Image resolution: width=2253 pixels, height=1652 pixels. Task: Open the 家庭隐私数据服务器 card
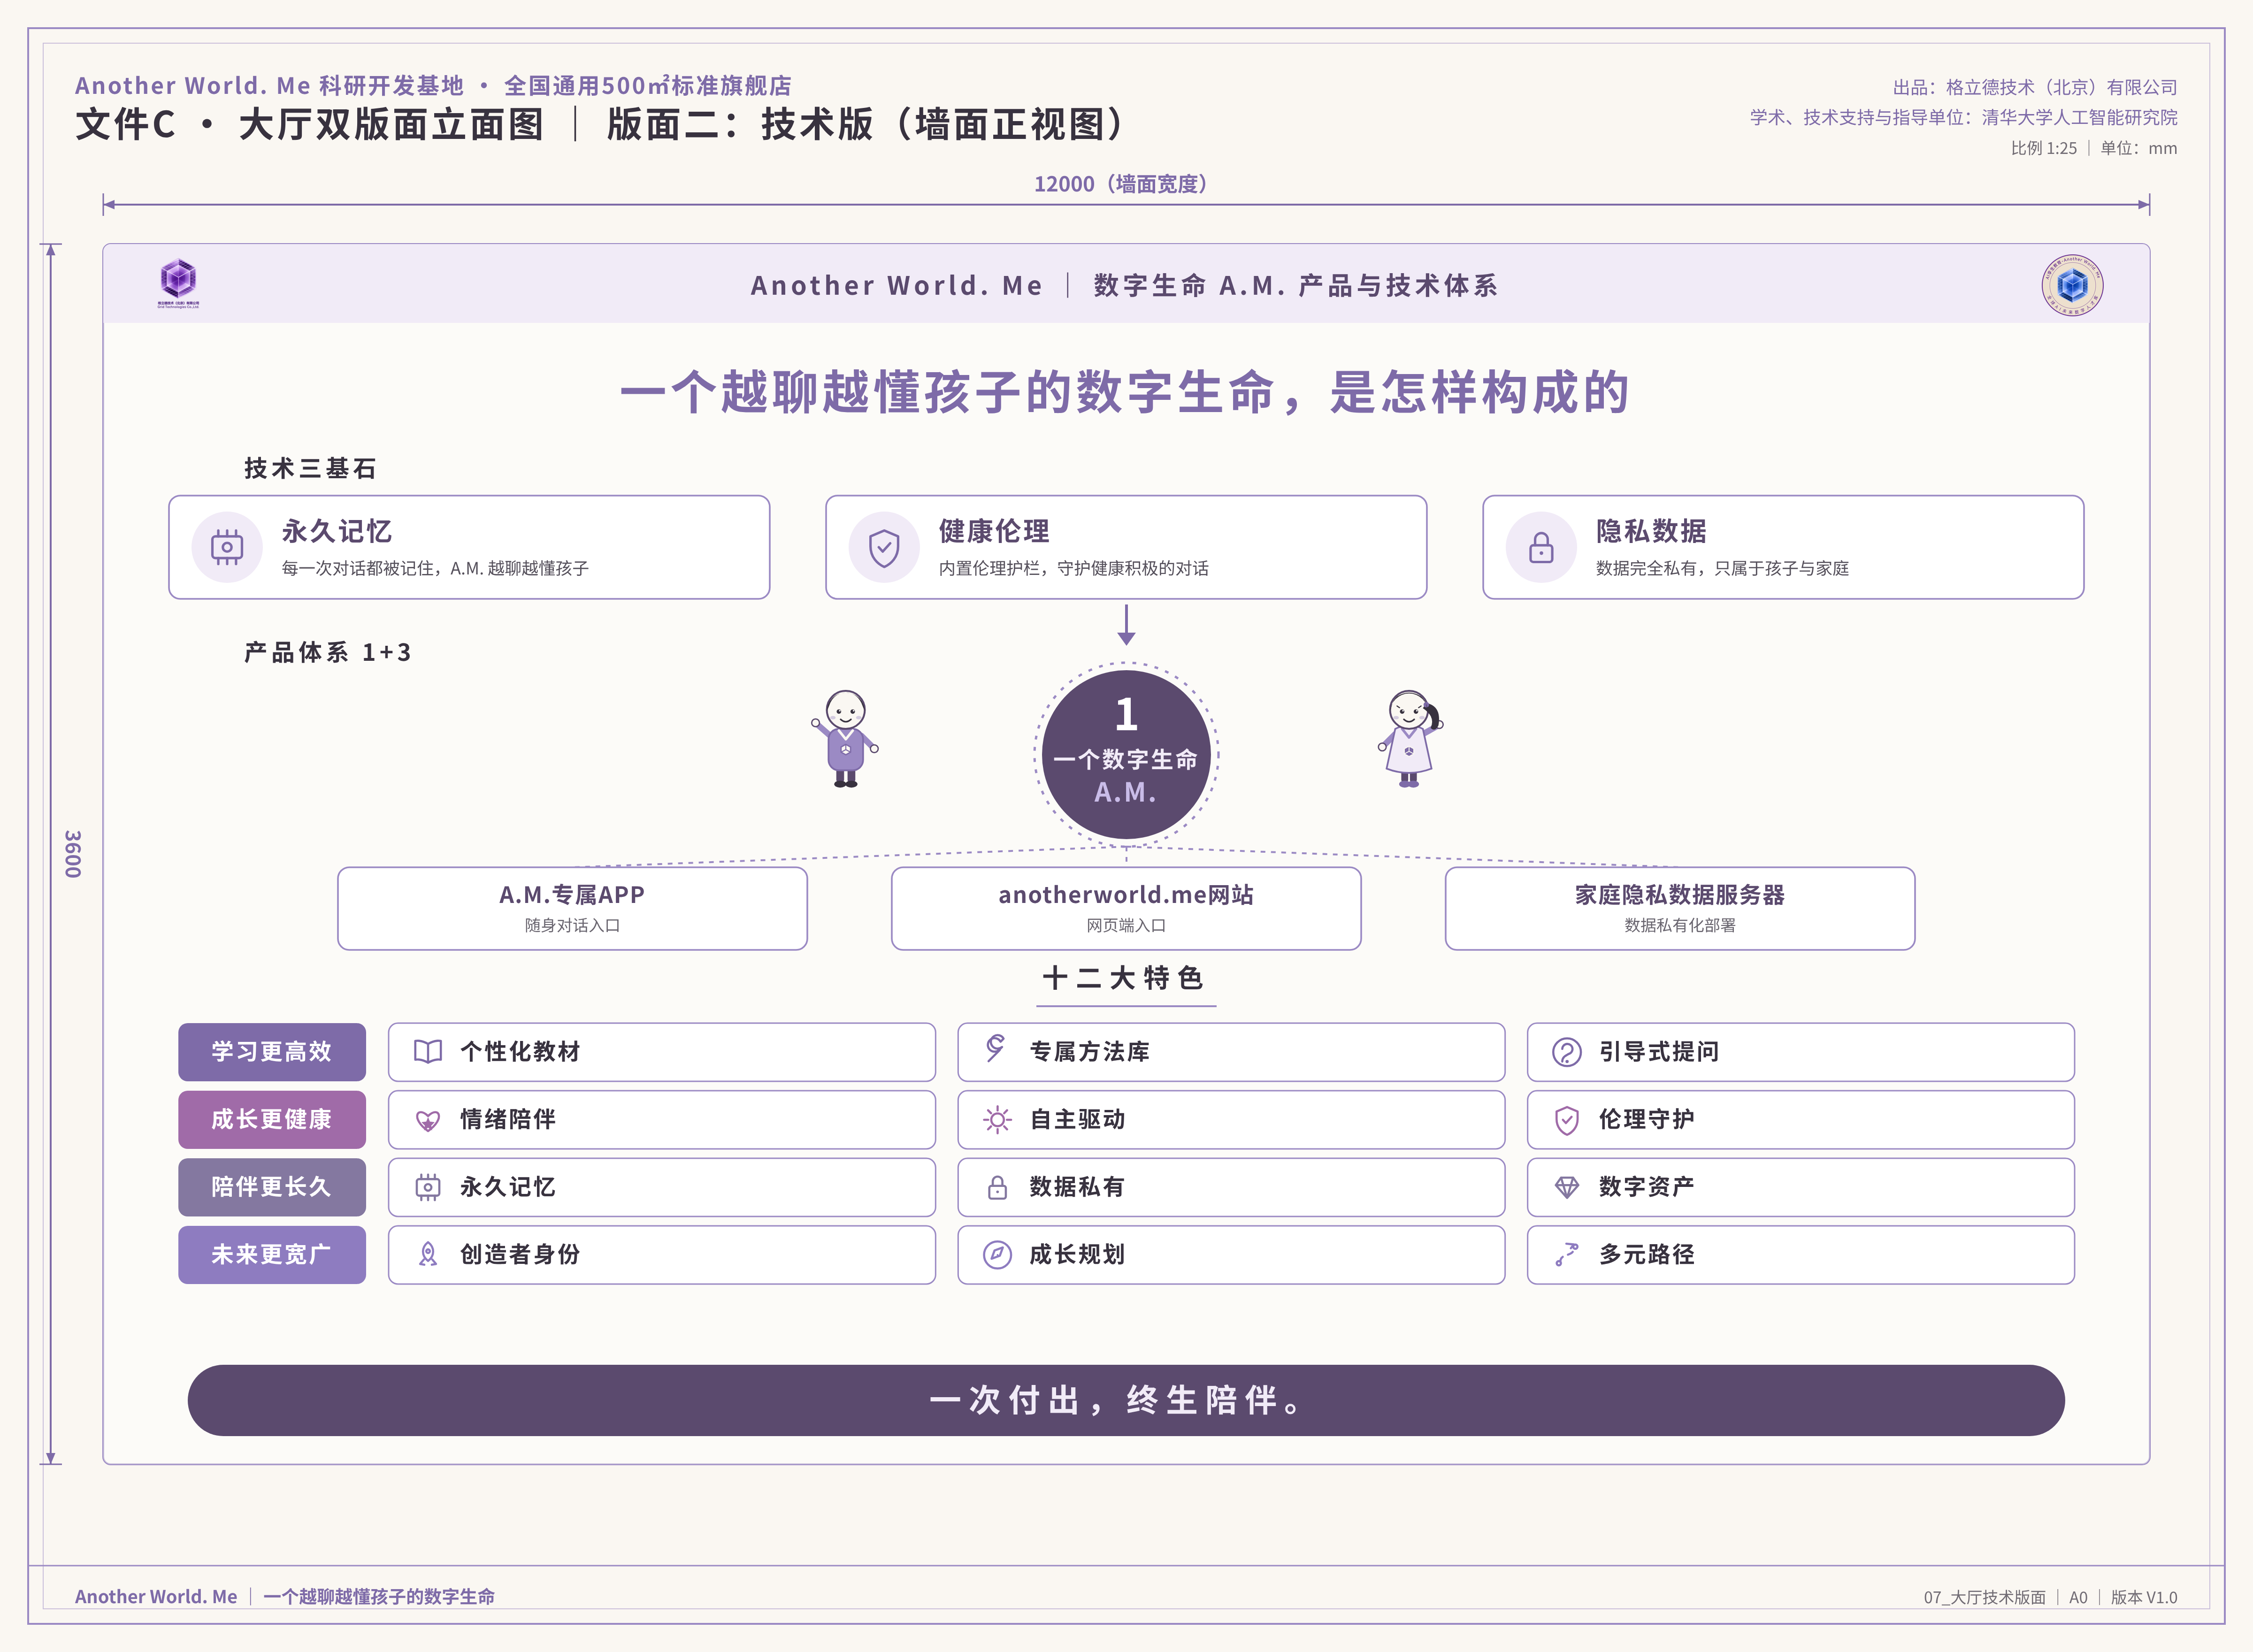1680,908
